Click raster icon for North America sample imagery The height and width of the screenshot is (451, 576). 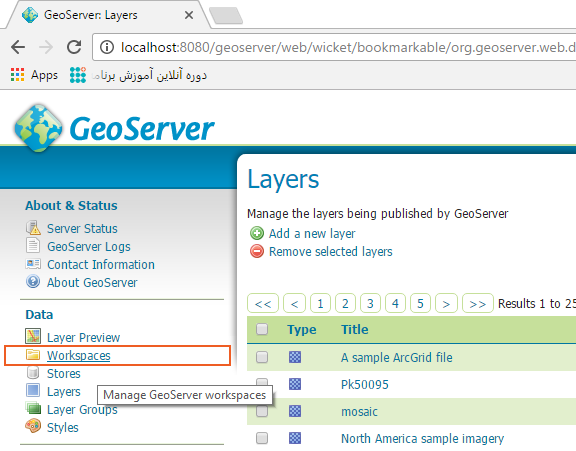295,438
